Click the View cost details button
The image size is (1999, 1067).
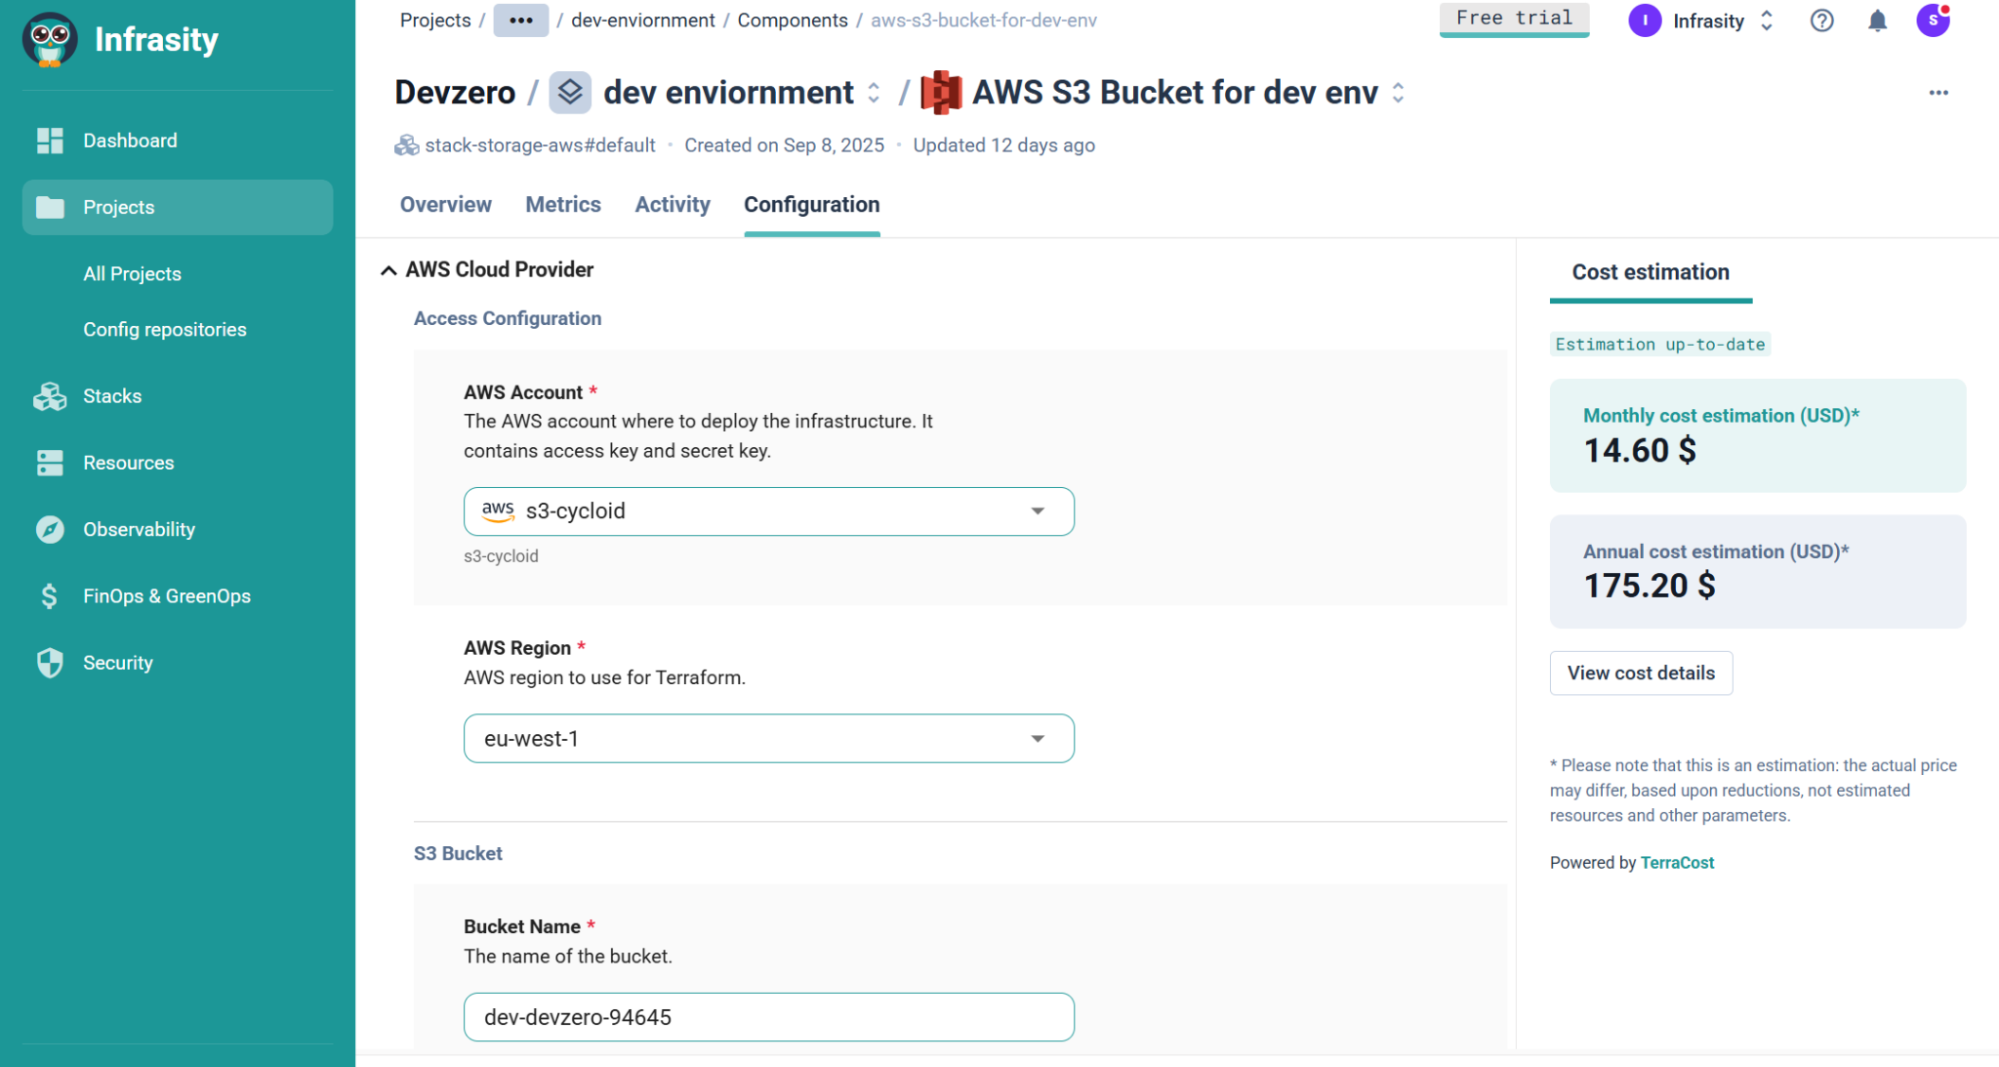[1640, 673]
